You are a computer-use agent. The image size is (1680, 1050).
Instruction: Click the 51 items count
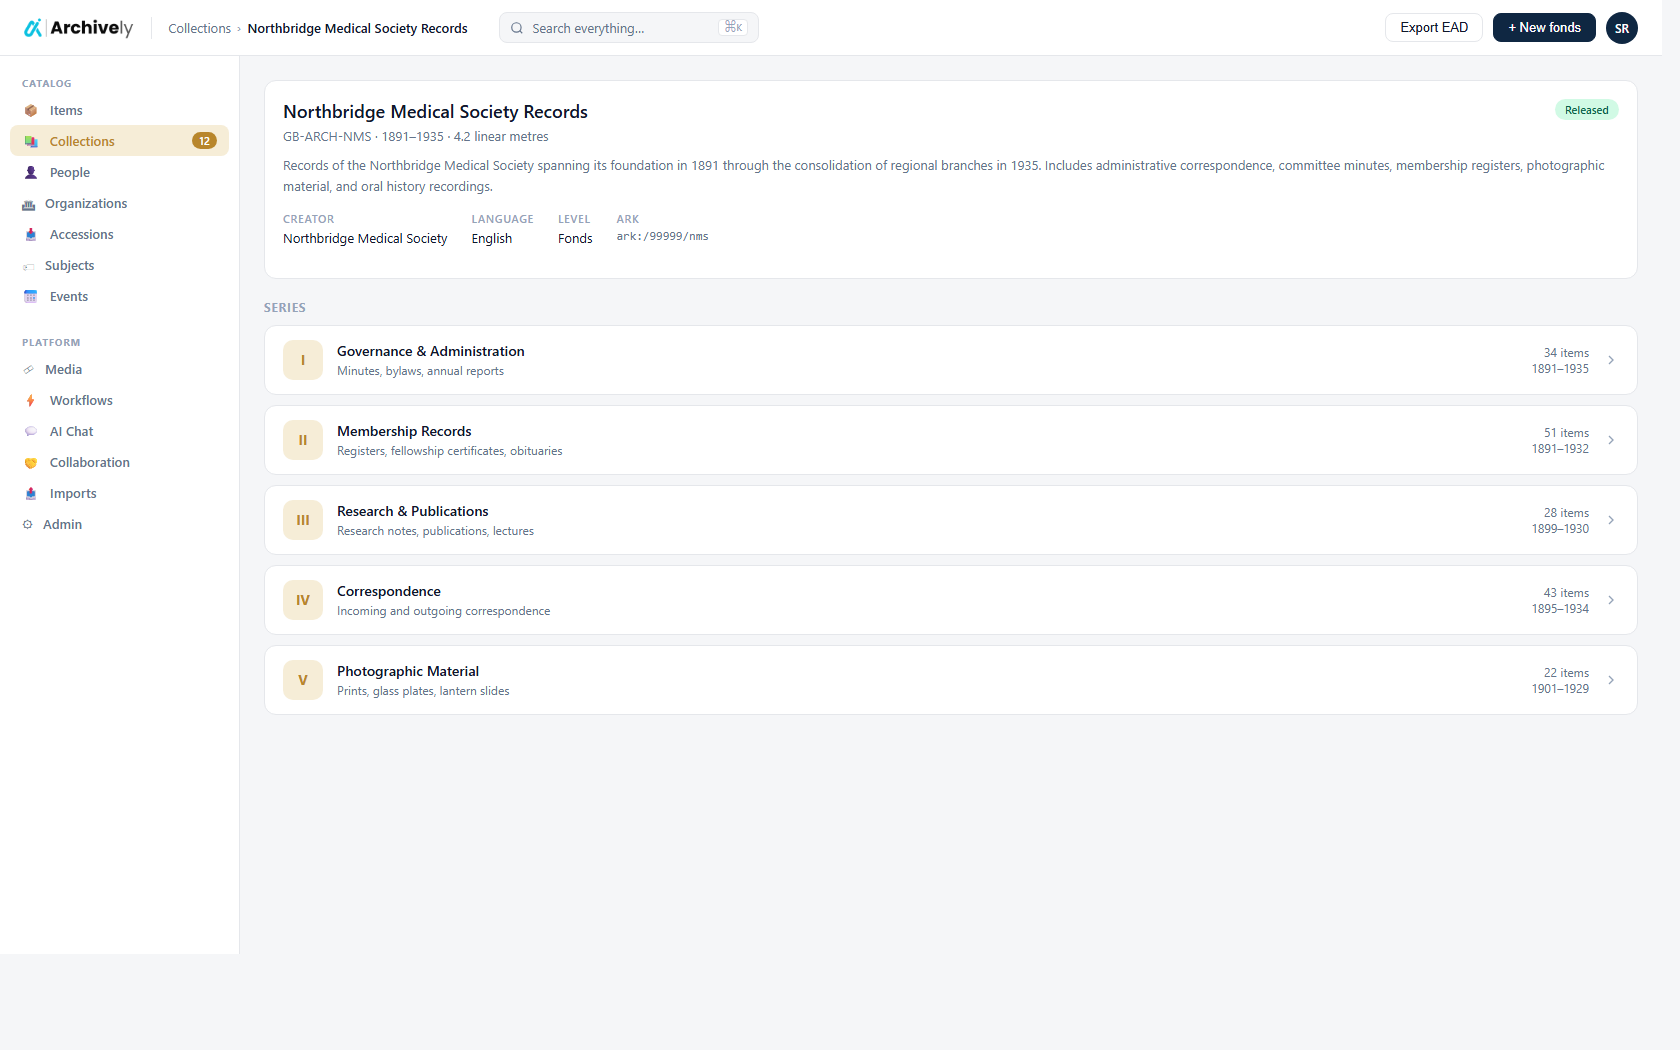(1566, 433)
